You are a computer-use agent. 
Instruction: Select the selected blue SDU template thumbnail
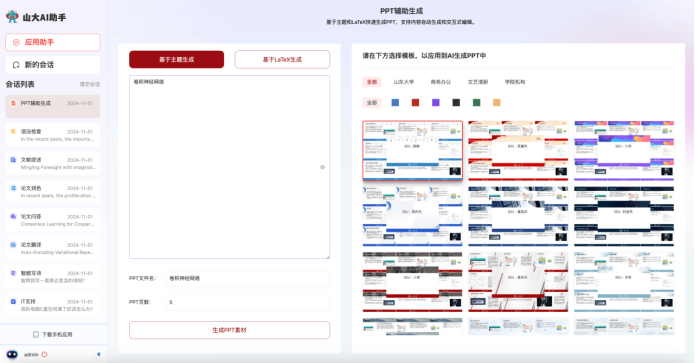(x=412, y=151)
